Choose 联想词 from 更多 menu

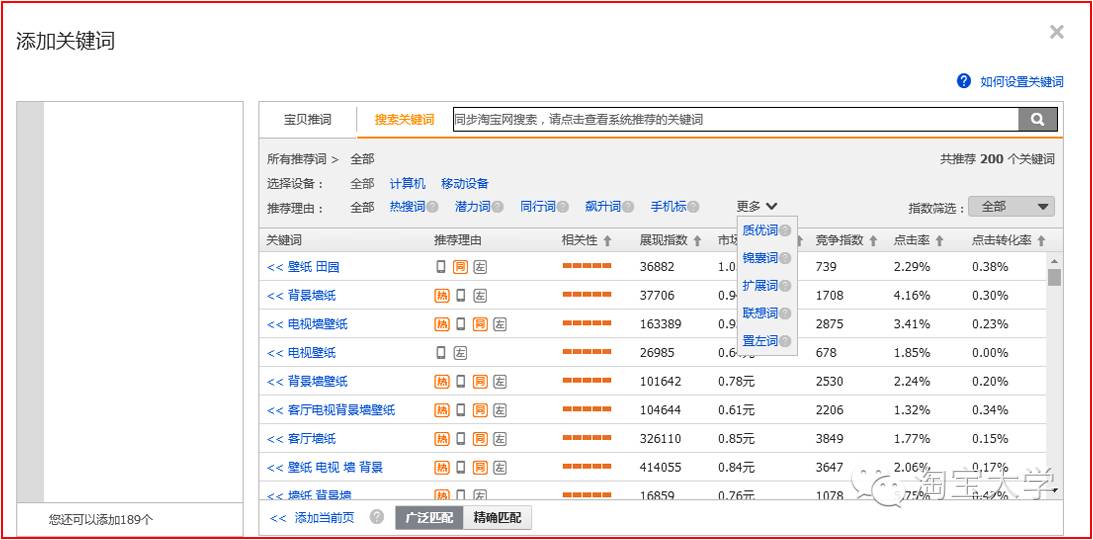(x=760, y=314)
